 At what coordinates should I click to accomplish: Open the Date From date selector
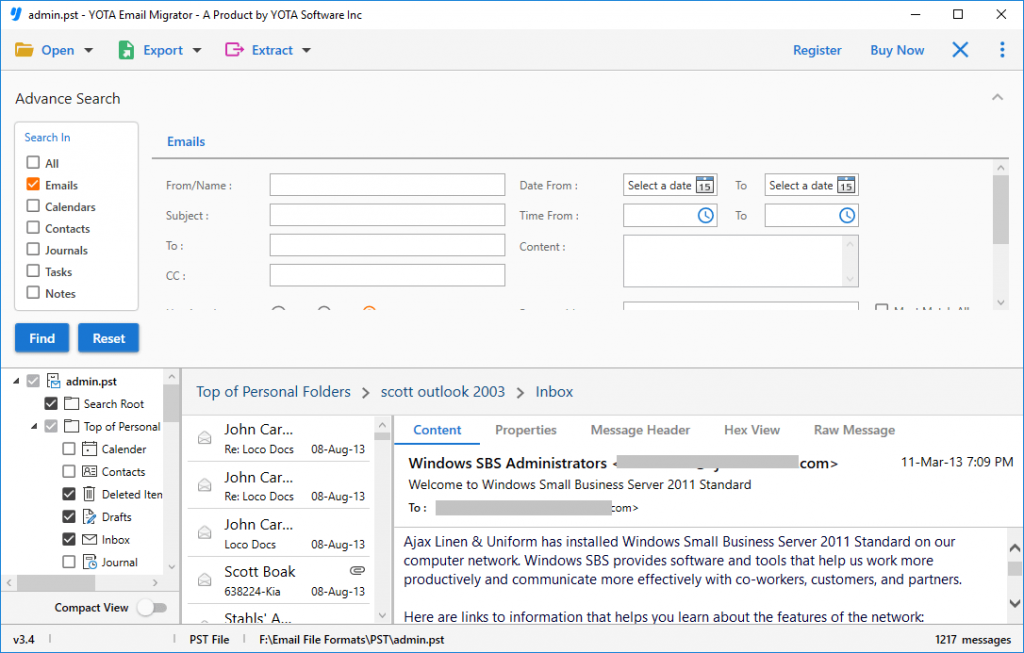click(670, 185)
